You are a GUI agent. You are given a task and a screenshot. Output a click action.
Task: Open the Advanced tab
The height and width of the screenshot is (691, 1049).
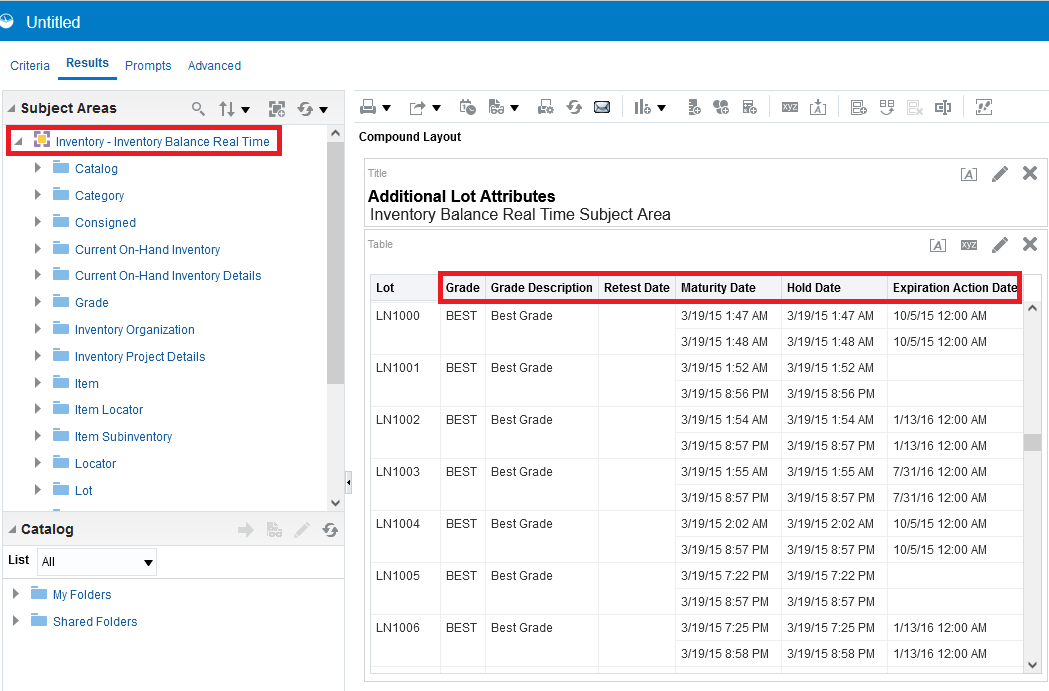tap(214, 66)
